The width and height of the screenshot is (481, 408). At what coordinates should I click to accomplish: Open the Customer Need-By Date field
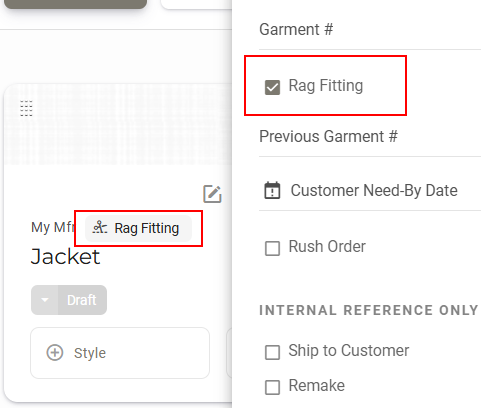click(x=370, y=190)
